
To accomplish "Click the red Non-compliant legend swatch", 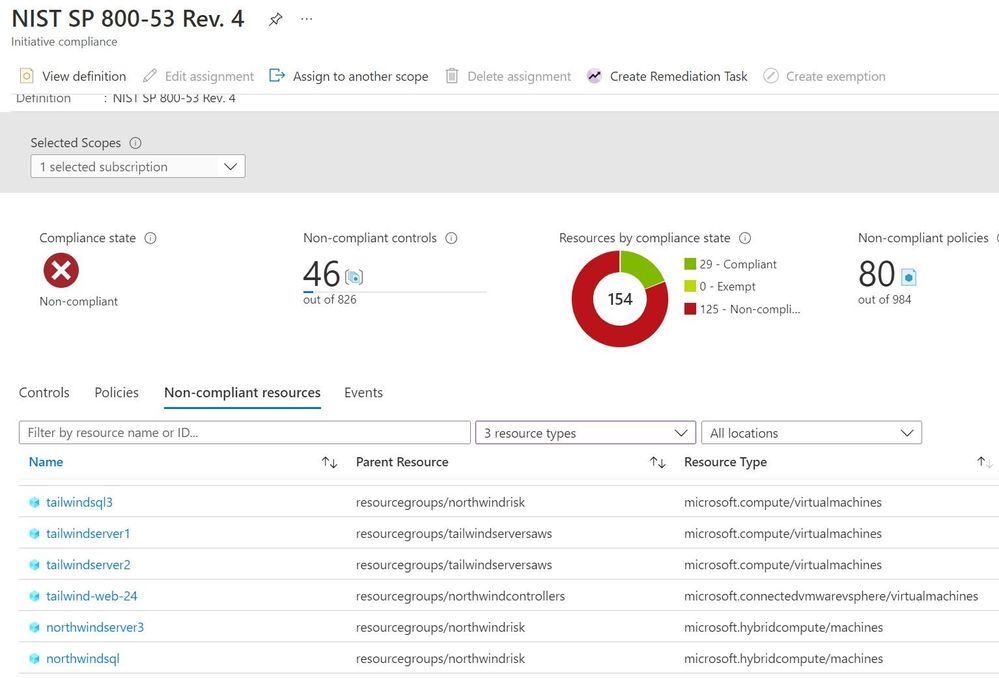I will point(690,308).
